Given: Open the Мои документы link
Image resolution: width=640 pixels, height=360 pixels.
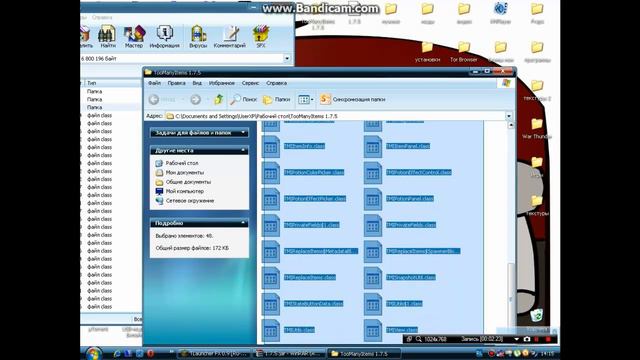Looking at the screenshot, I should (184, 172).
